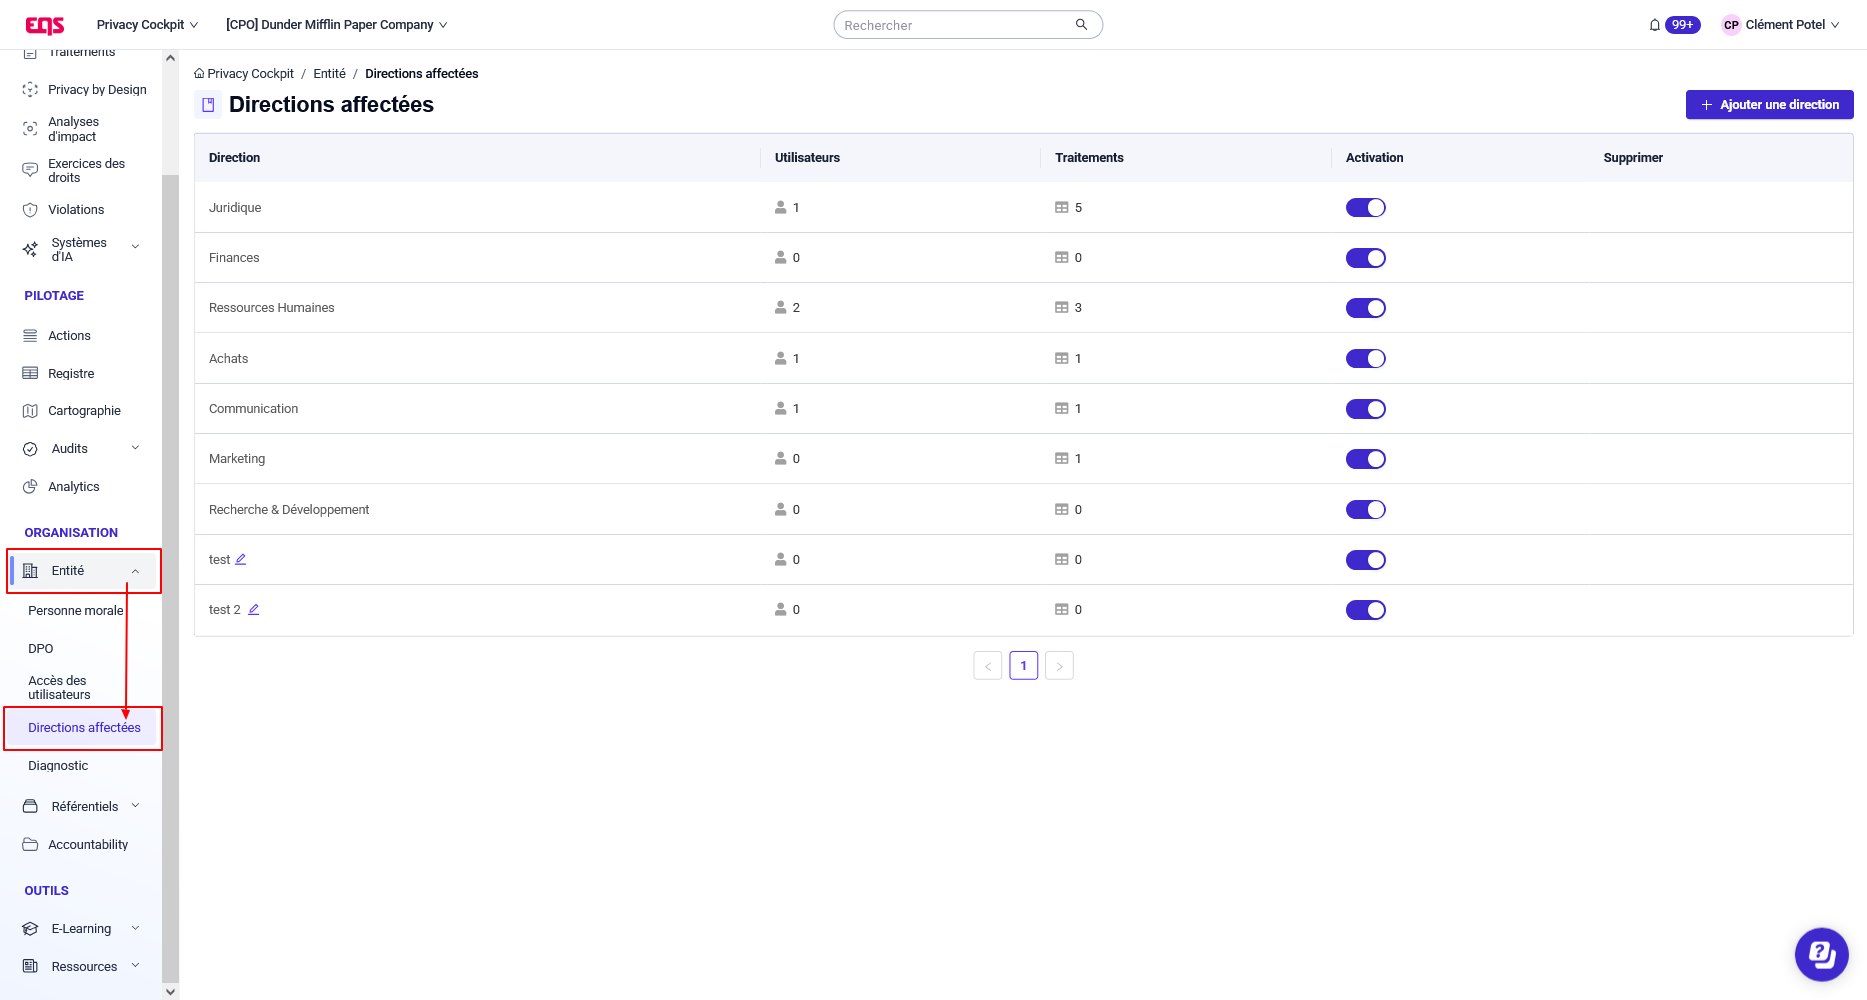The image size is (1867, 1000).
Task: Click the Entité breadcrumb link
Action: point(329,74)
